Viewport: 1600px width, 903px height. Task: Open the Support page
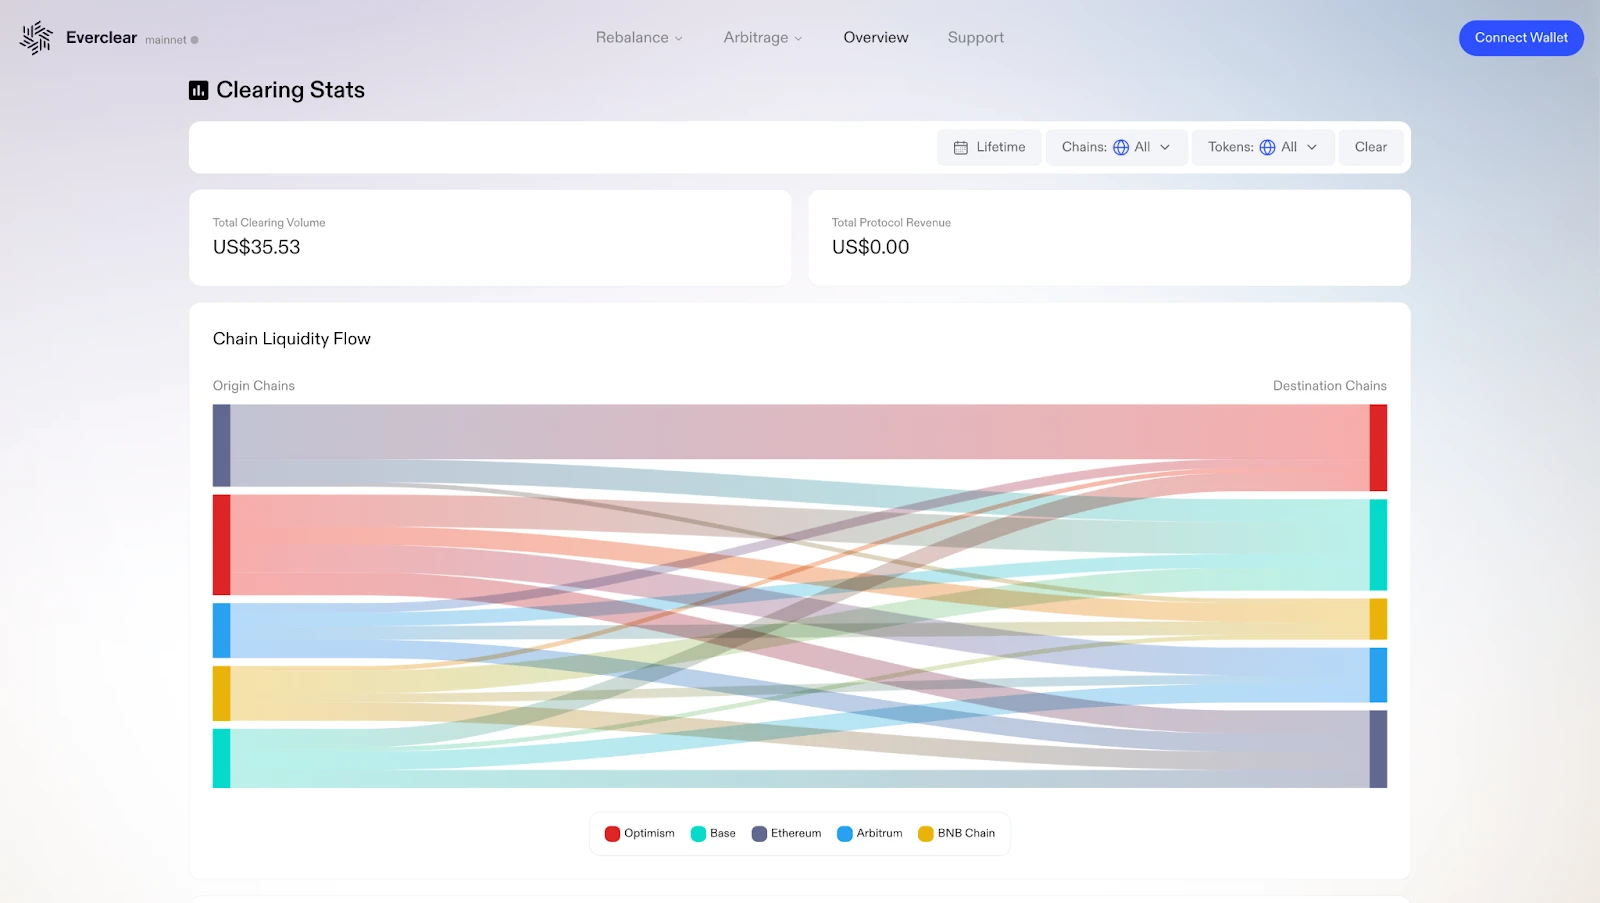tap(975, 38)
